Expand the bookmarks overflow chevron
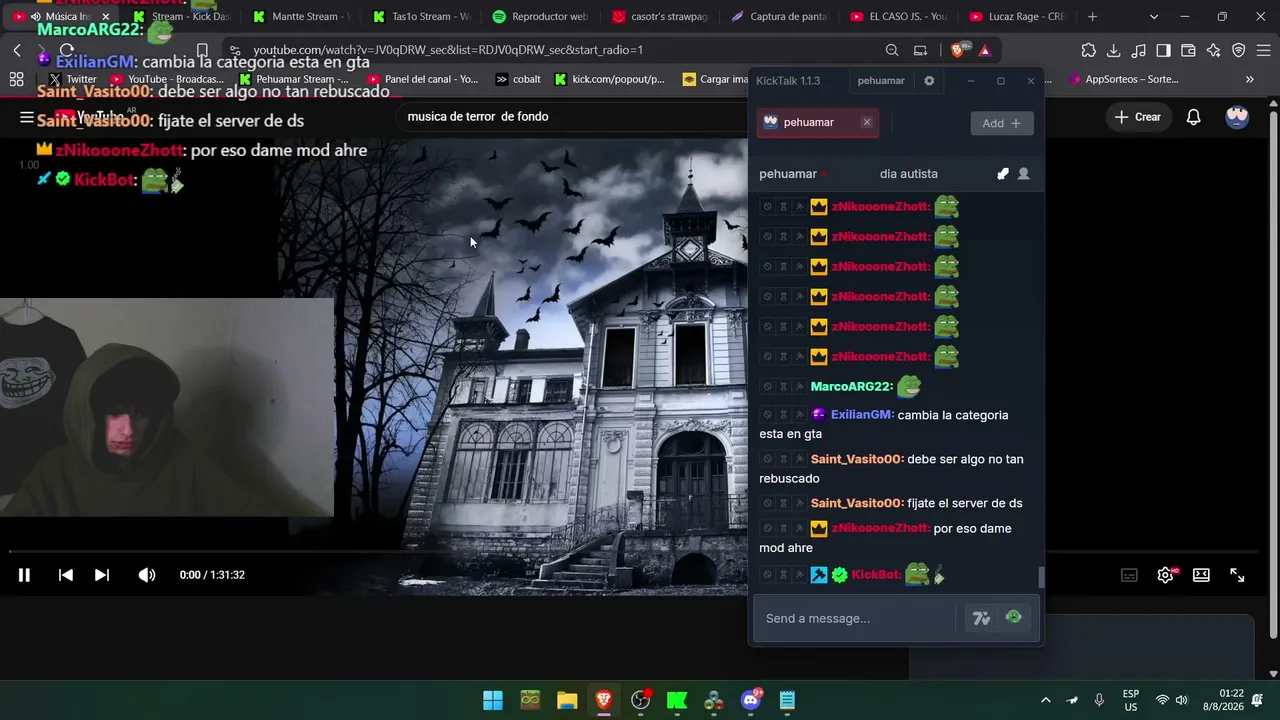 click(1249, 79)
